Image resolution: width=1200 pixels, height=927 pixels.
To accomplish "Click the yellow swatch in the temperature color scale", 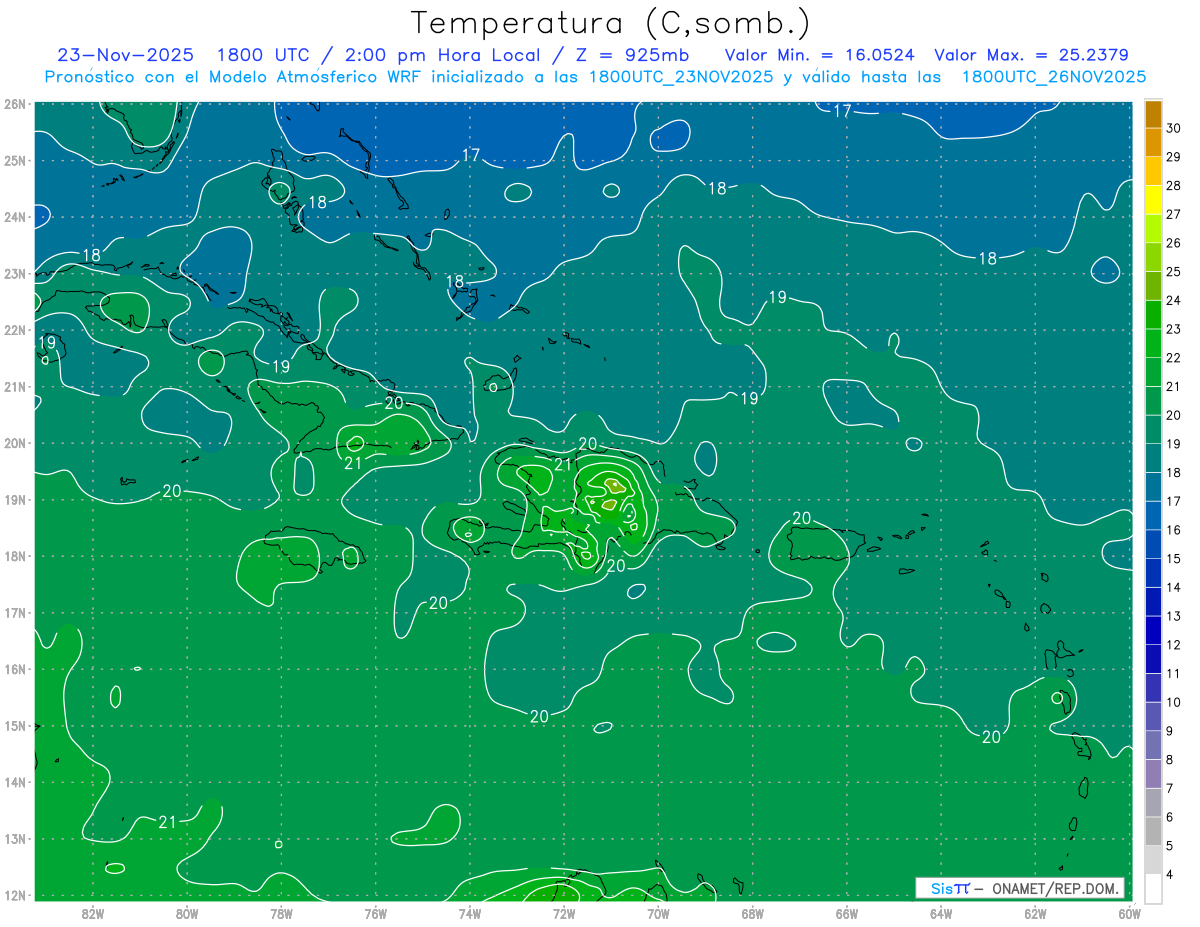I will [x=1153, y=200].
